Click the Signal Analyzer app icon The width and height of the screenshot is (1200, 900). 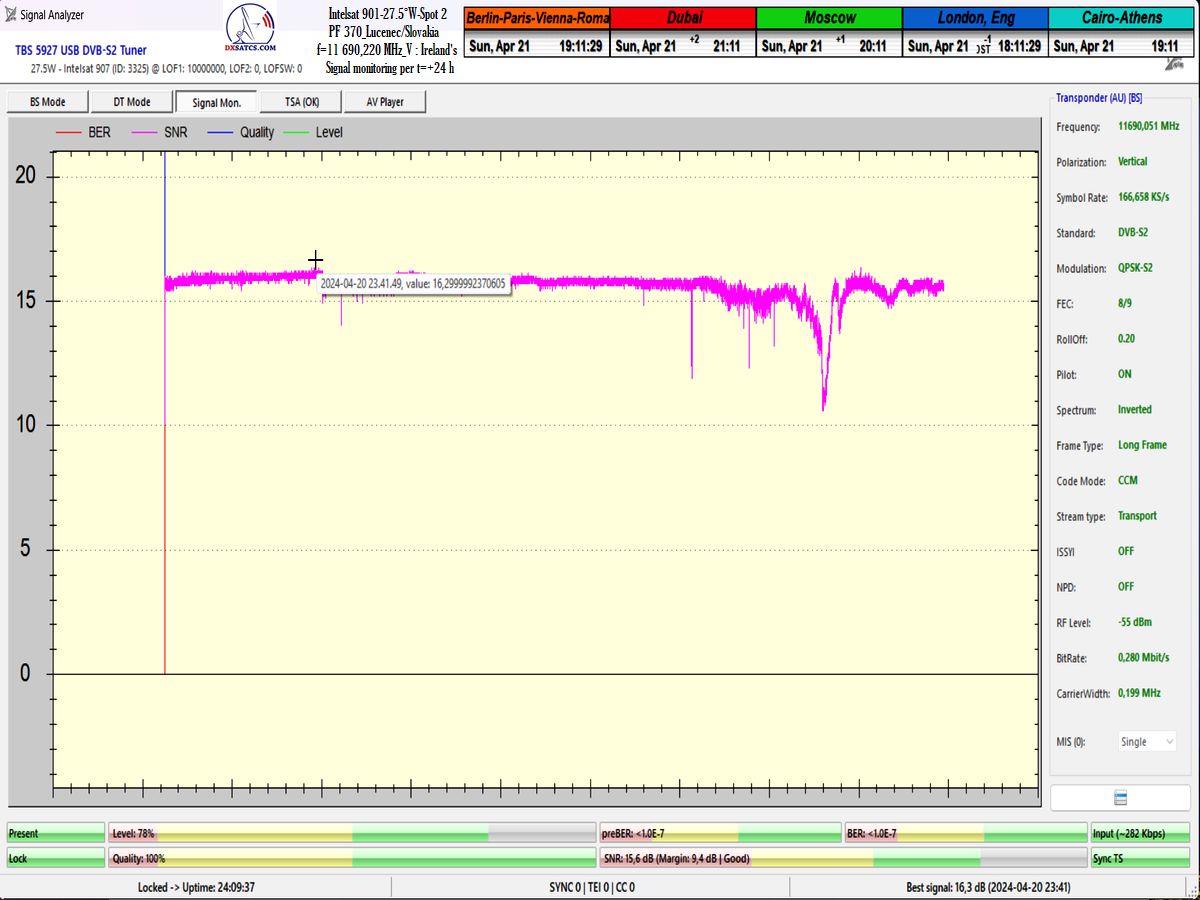[x=11, y=15]
